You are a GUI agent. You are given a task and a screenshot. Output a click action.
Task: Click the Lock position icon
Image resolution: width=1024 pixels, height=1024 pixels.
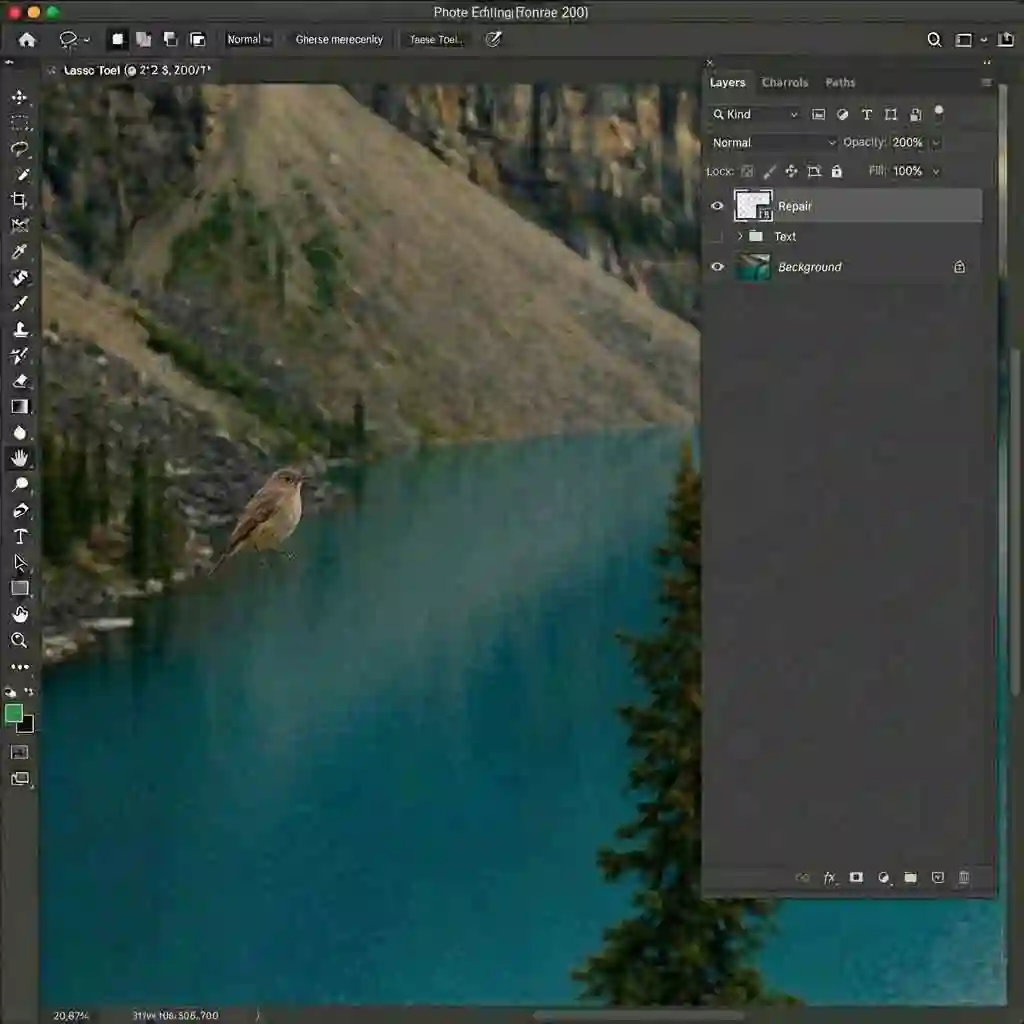click(x=791, y=171)
